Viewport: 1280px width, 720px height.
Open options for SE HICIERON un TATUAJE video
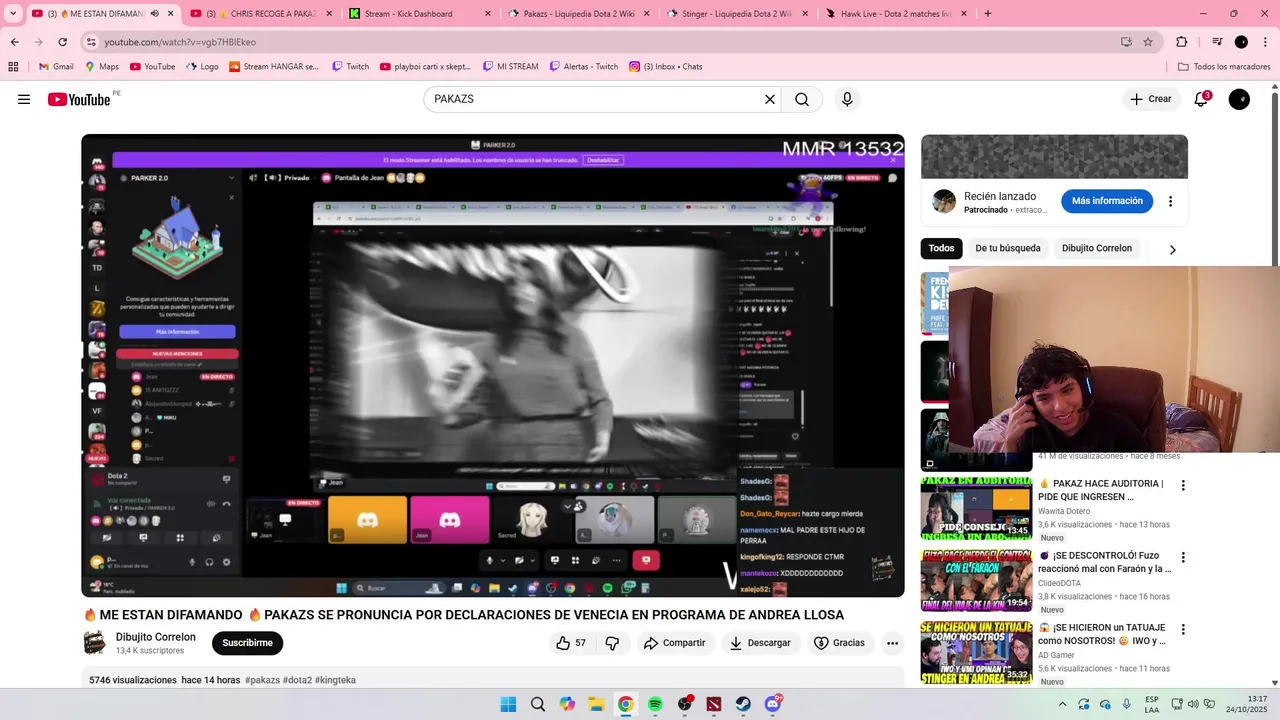[x=1183, y=630]
